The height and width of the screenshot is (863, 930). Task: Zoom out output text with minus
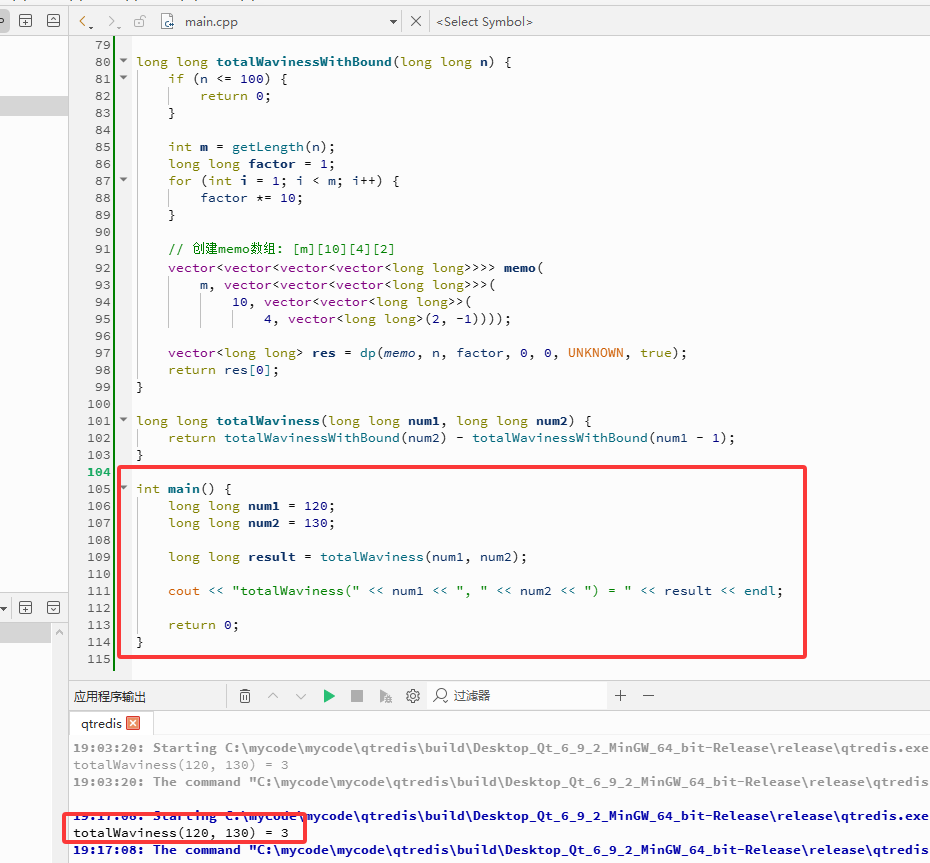[x=648, y=695]
